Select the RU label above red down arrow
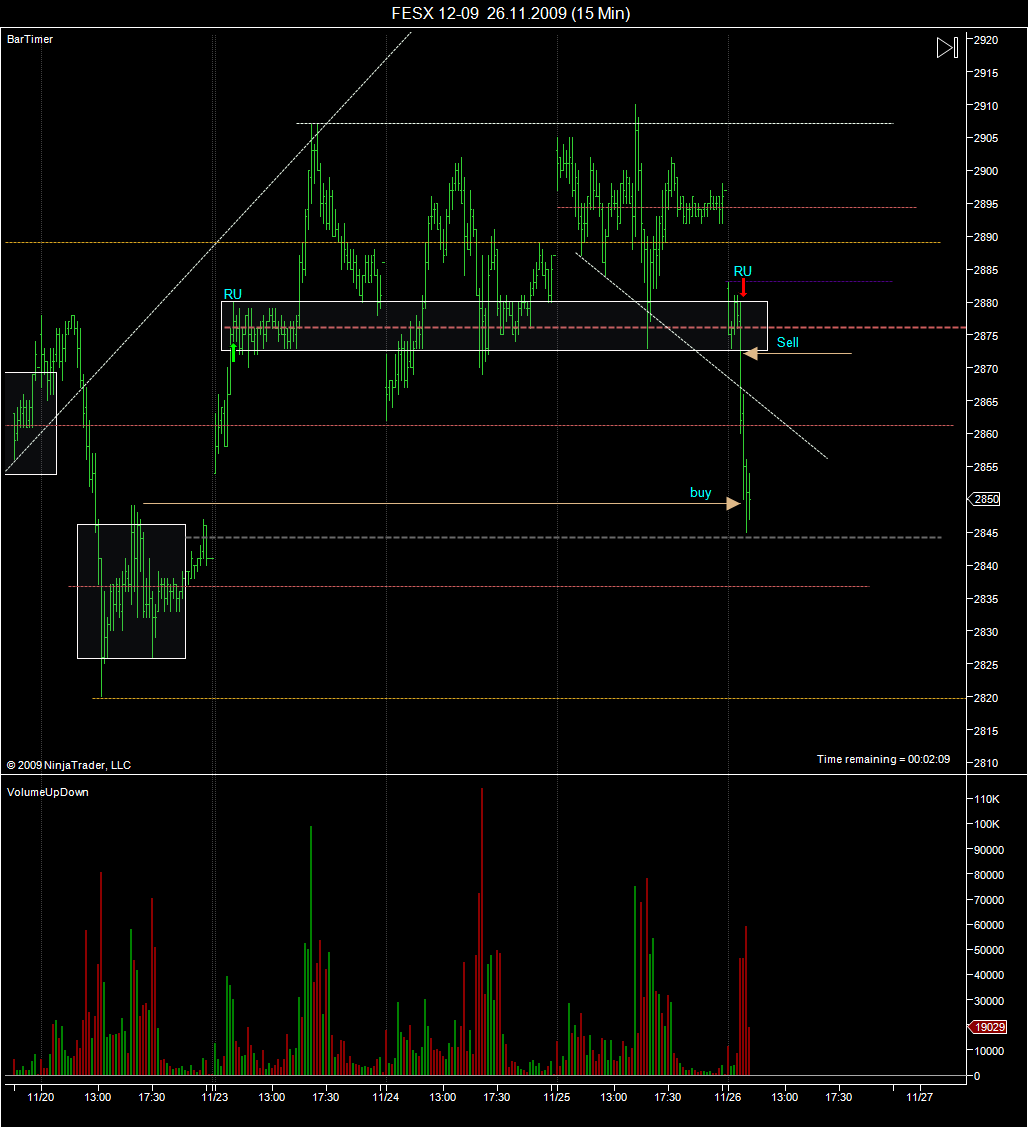 tap(742, 271)
